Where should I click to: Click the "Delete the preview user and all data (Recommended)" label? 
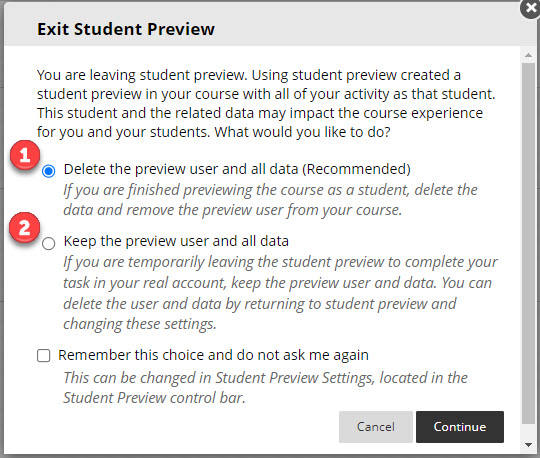tap(237, 169)
